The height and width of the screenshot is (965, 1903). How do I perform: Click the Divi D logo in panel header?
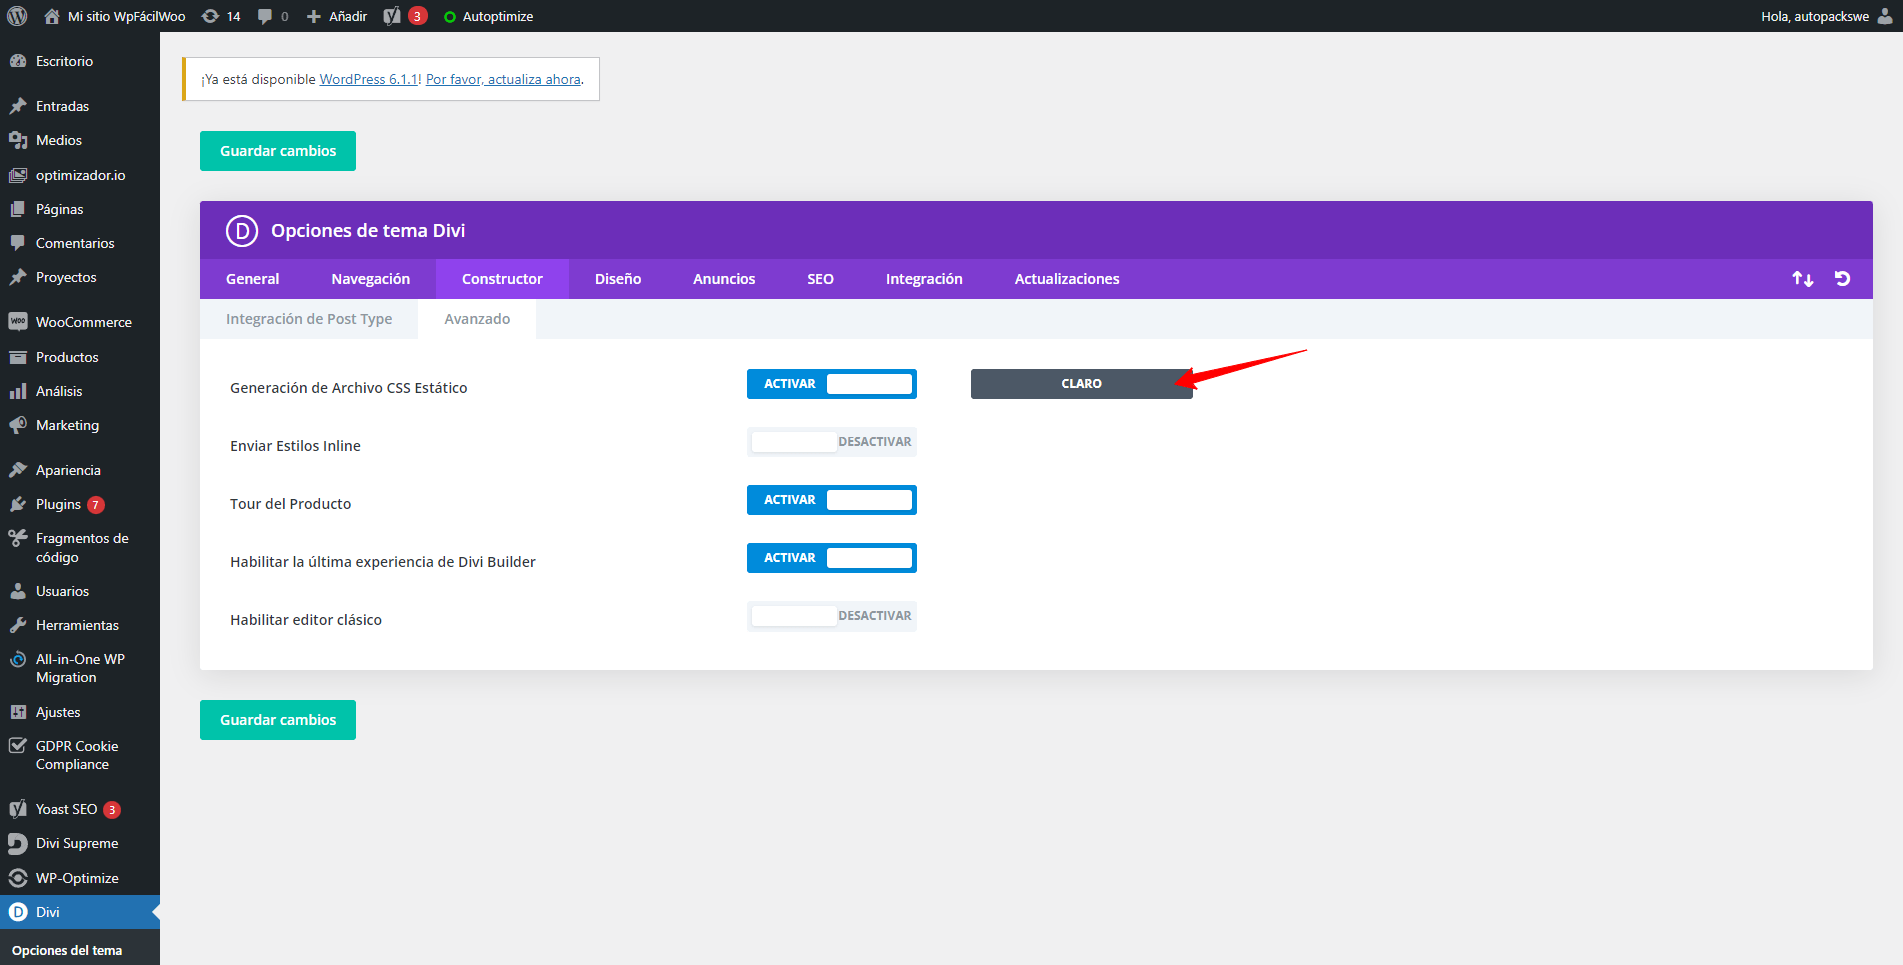tap(242, 231)
